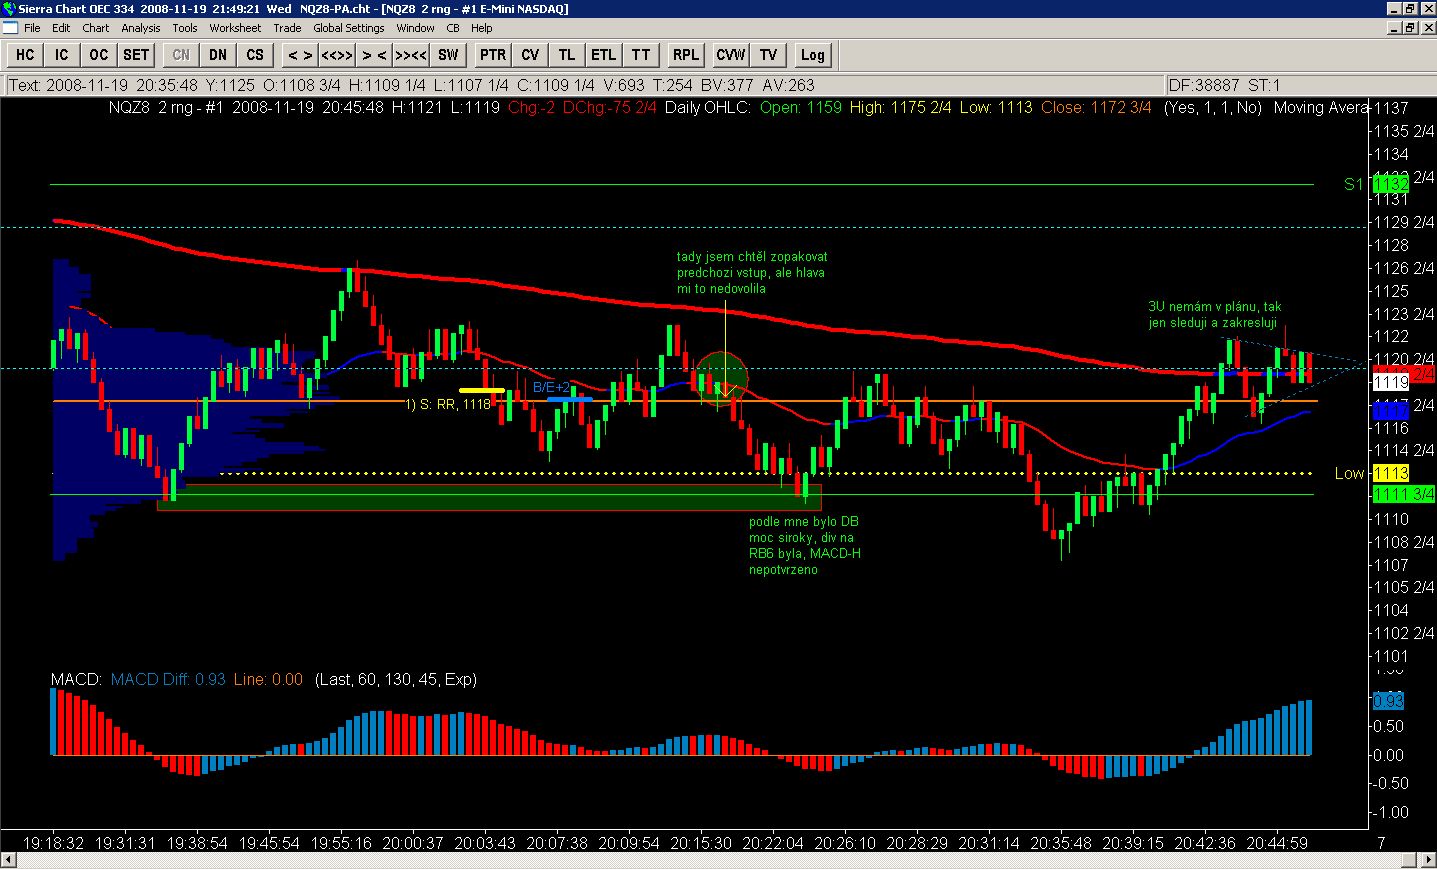Click the 'Close: 1172 3/4' daily value

tap(1096, 107)
